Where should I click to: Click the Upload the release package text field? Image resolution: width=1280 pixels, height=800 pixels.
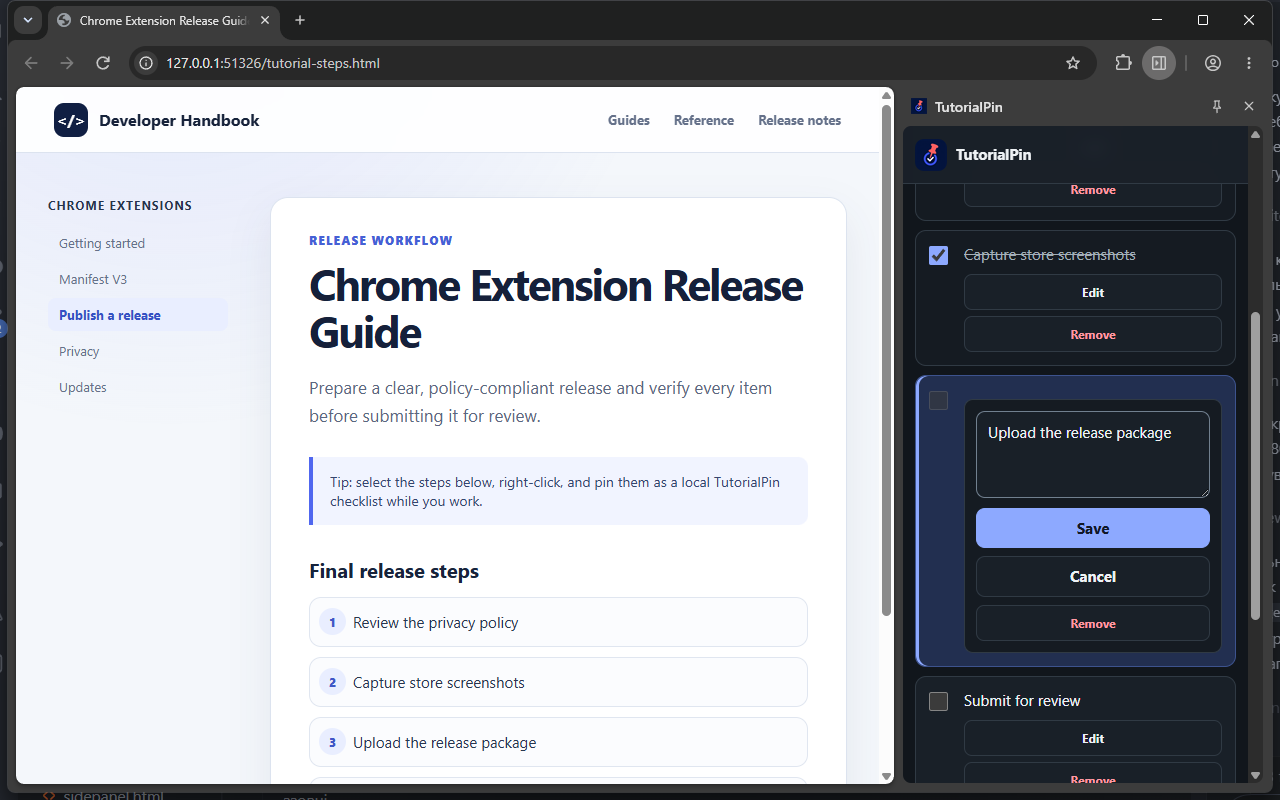coord(1093,454)
